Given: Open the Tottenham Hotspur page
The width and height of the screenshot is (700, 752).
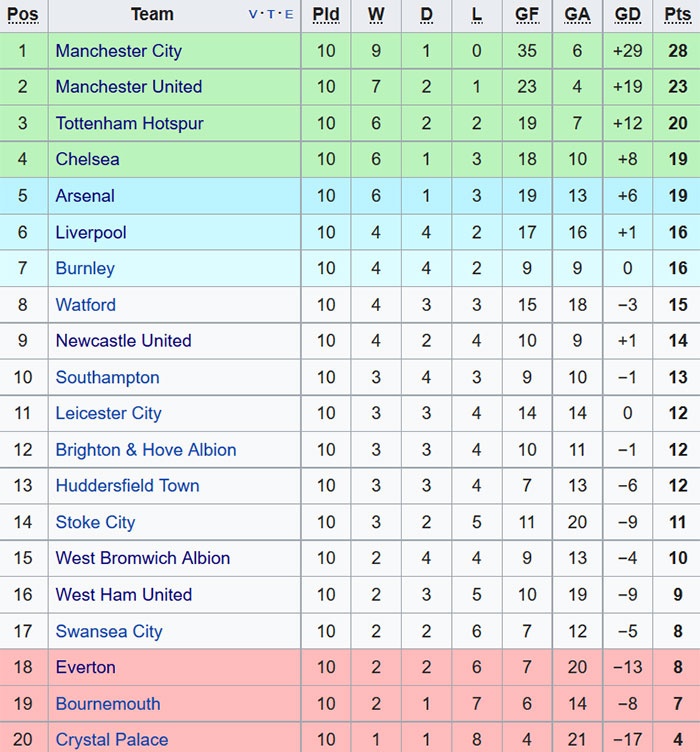Looking at the screenshot, I should click(129, 123).
